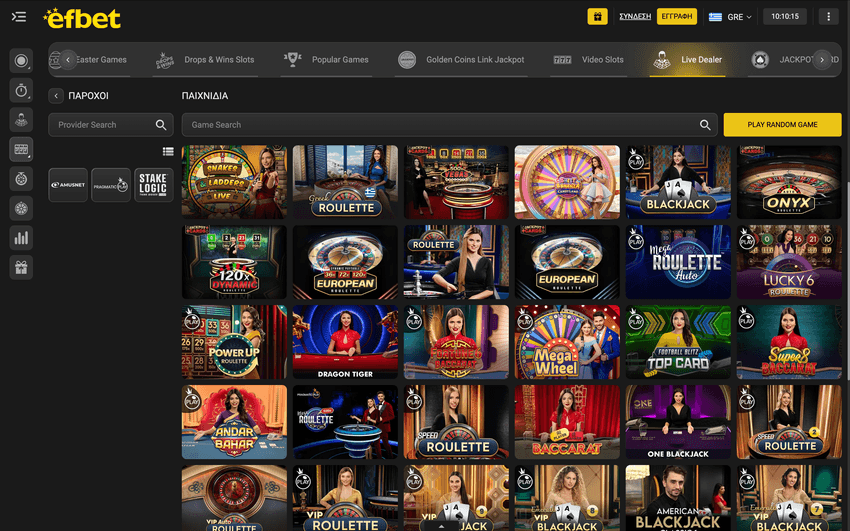850x531 pixels.
Task: Open Power Up Roulette game
Action: tap(234, 342)
